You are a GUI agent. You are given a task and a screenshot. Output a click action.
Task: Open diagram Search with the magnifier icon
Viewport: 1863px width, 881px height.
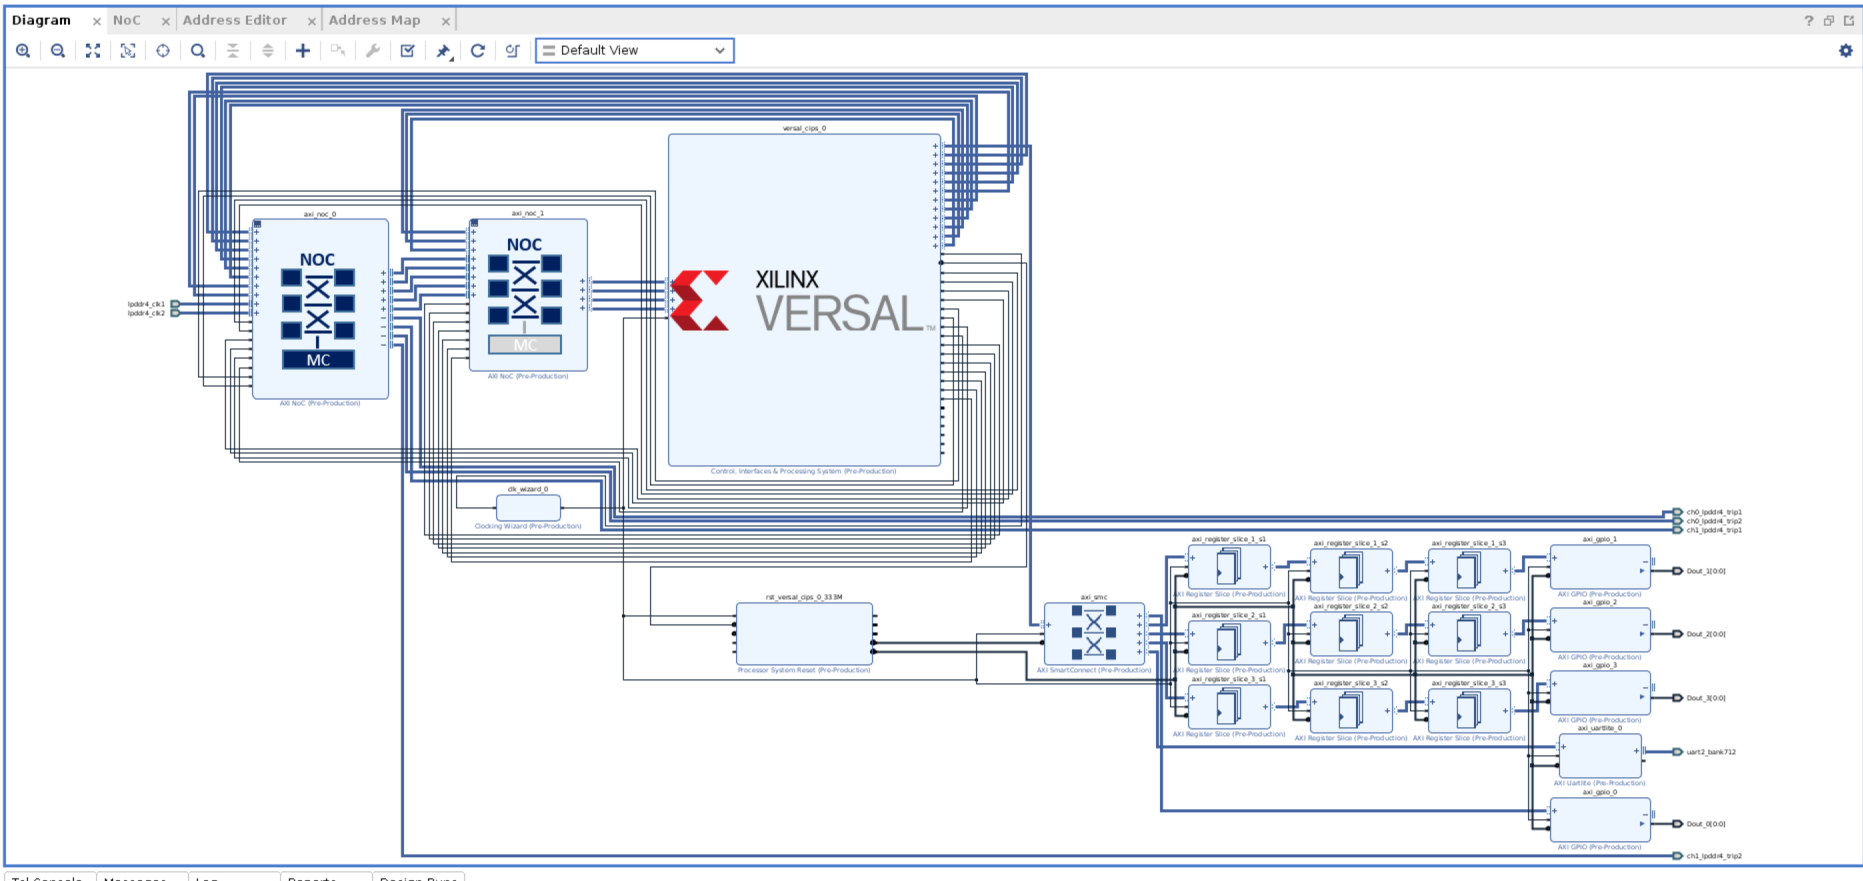tap(198, 51)
